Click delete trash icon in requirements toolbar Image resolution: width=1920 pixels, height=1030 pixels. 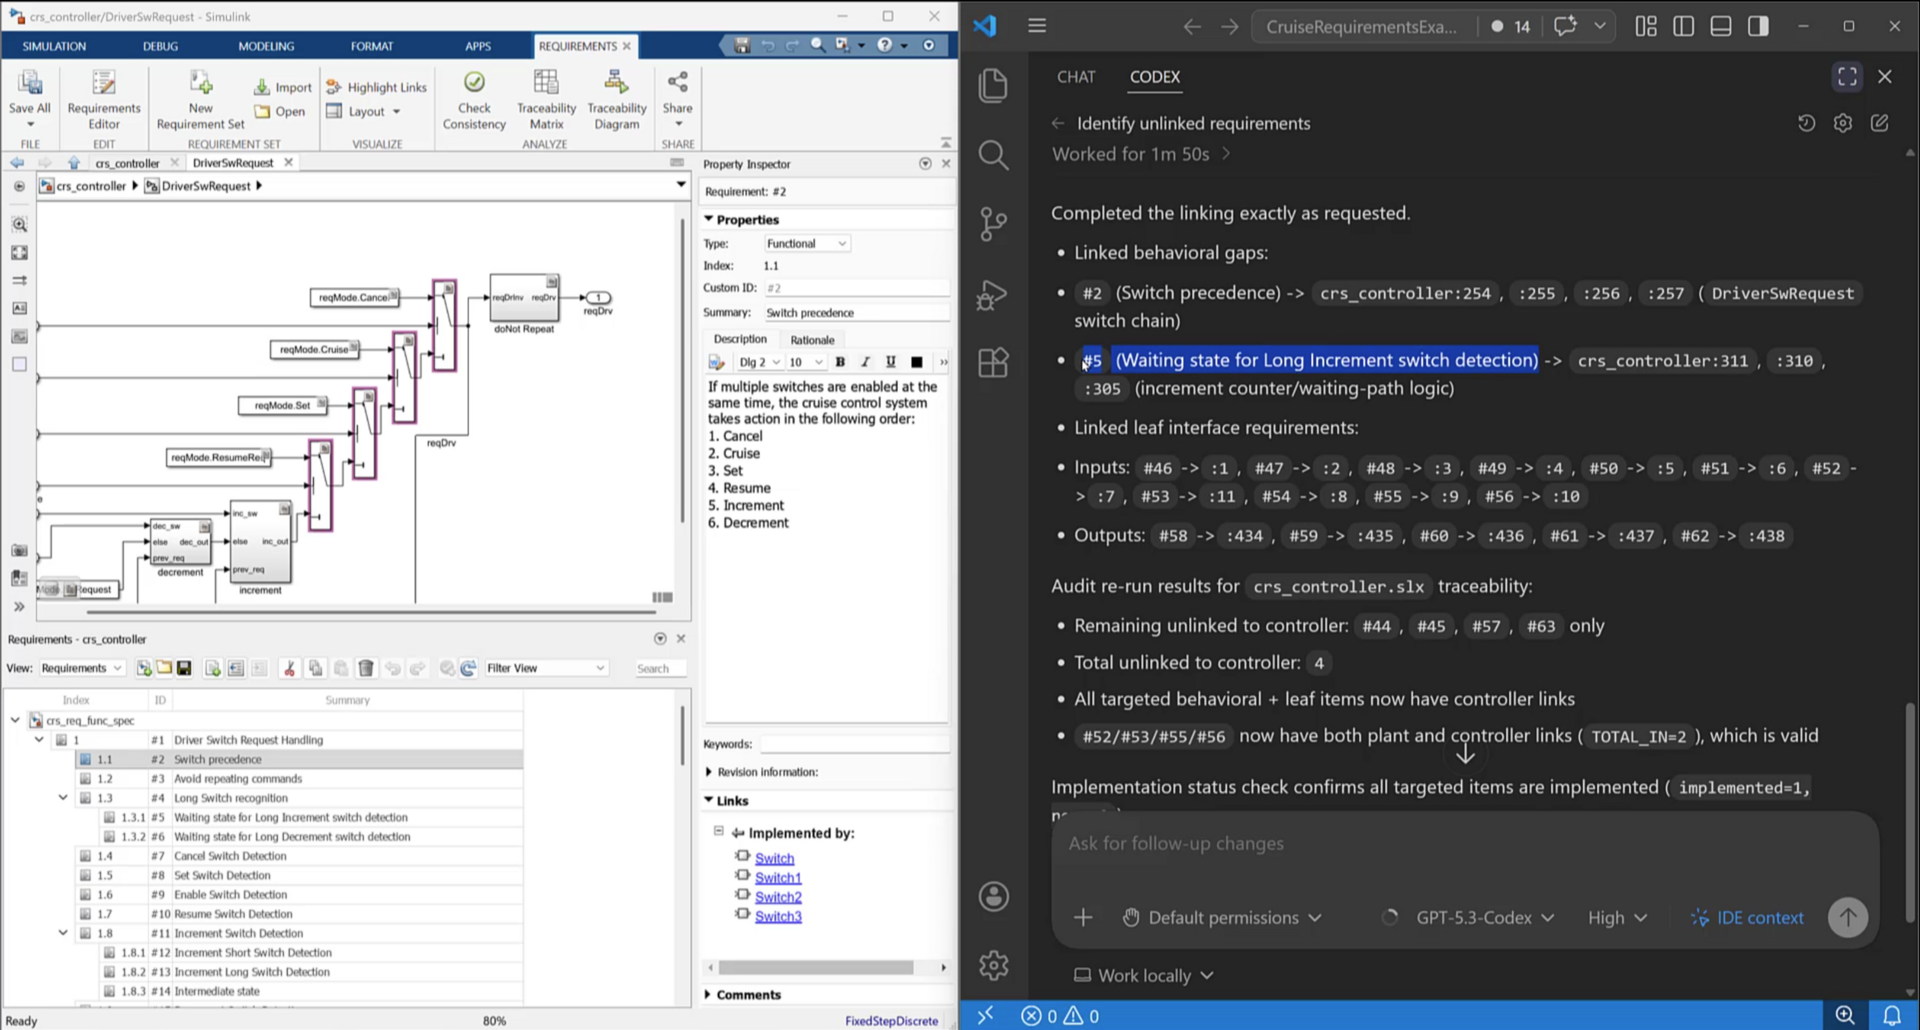click(x=366, y=668)
